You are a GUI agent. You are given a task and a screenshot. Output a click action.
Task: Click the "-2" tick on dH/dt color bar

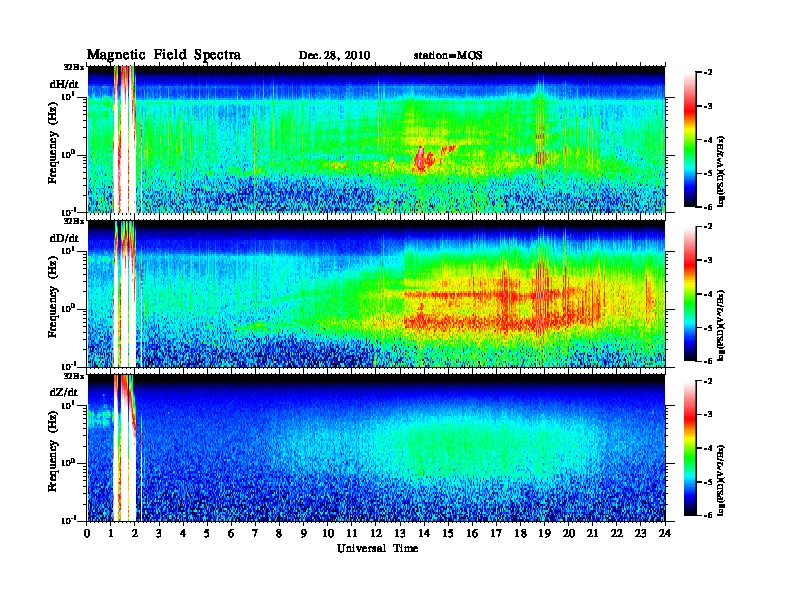coord(708,73)
